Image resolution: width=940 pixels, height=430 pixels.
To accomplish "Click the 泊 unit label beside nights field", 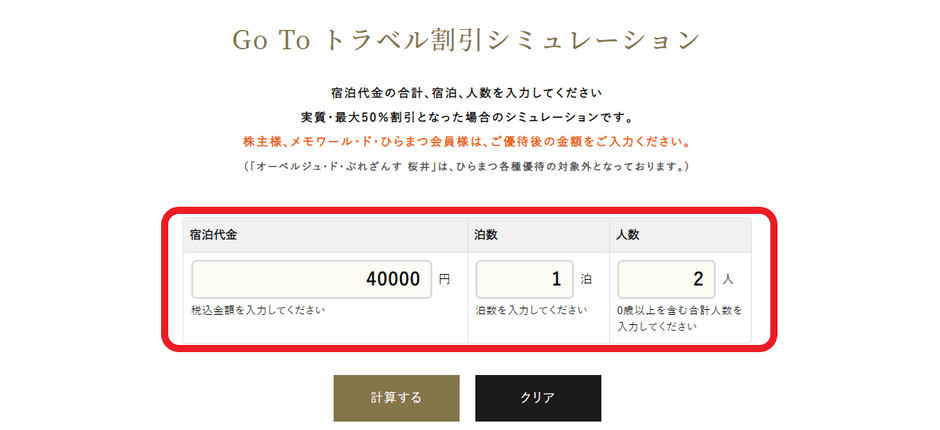I will click(587, 280).
